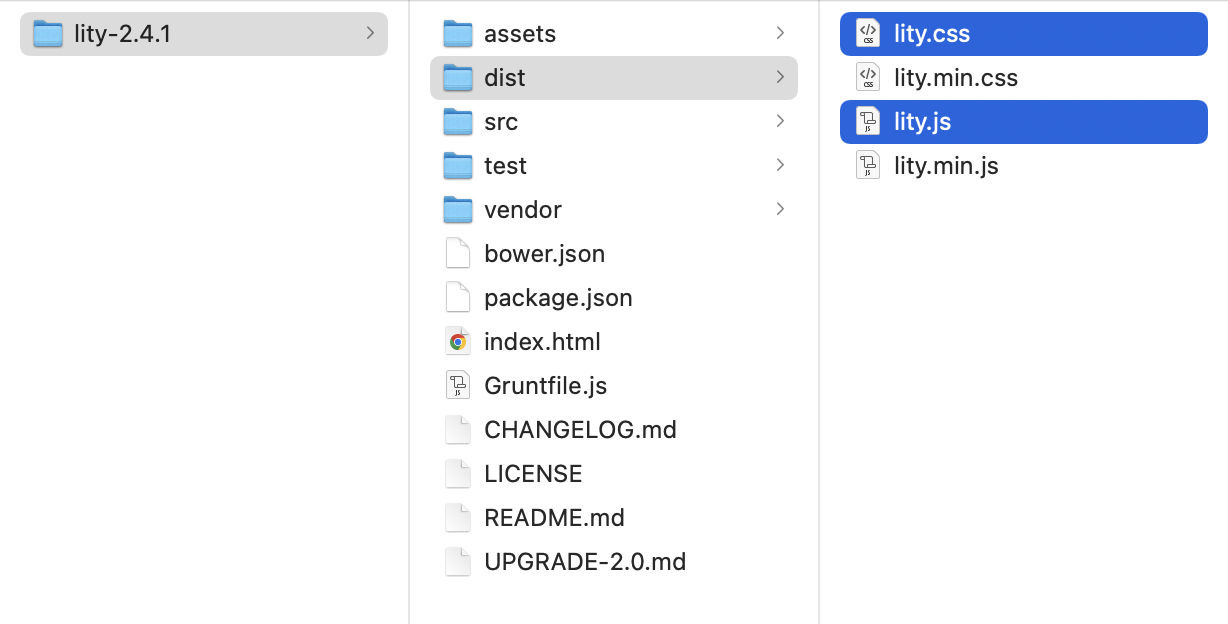Viewport: 1228px width, 624px height.
Task: Select the UPGRADE-2.0.md file name
Action: [585, 562]
